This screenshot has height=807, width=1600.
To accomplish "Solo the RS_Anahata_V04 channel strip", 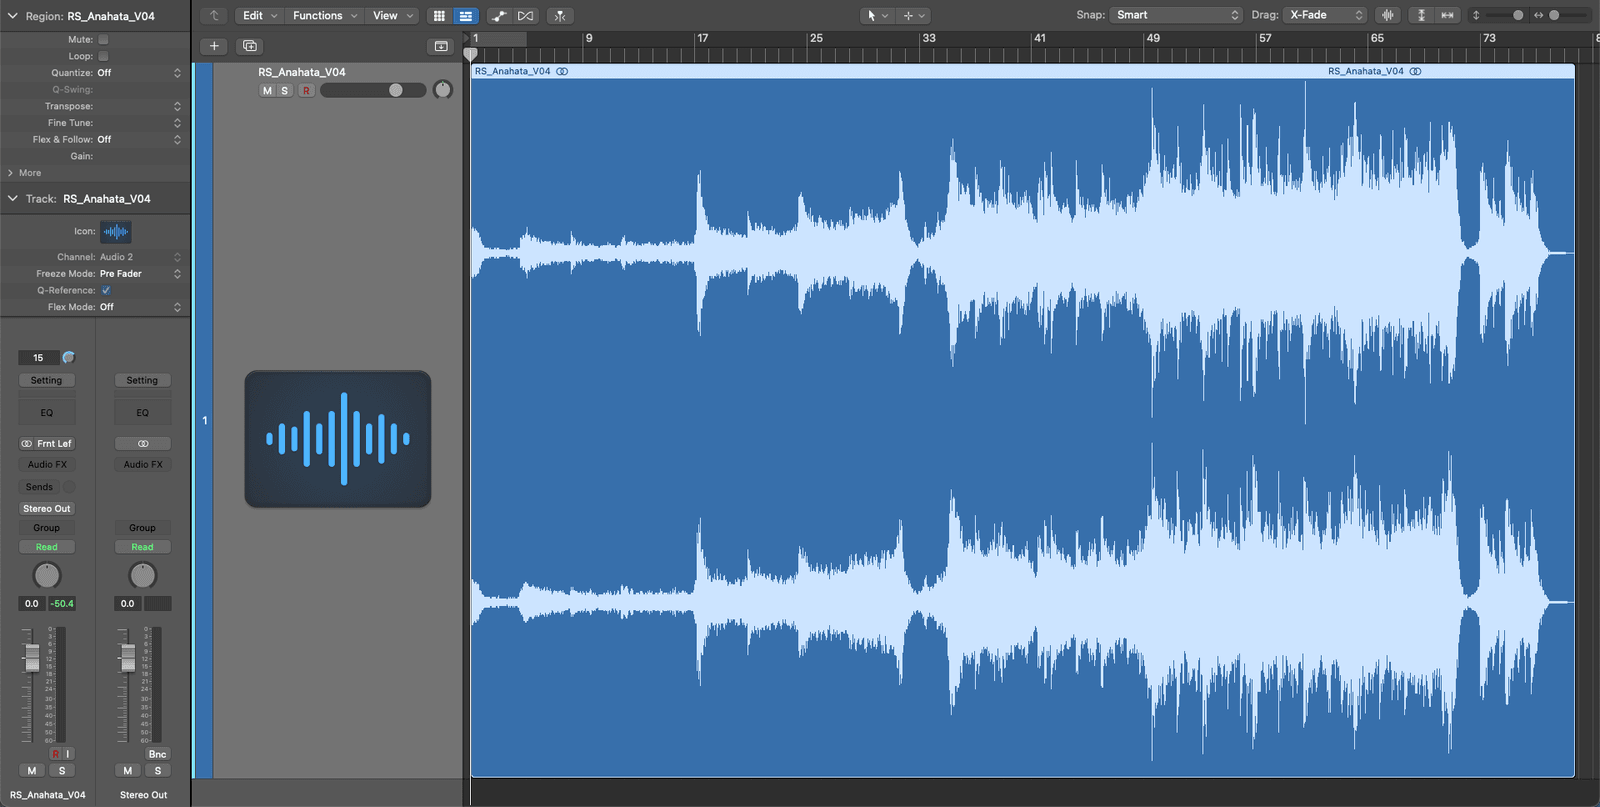I will [62, 771].
